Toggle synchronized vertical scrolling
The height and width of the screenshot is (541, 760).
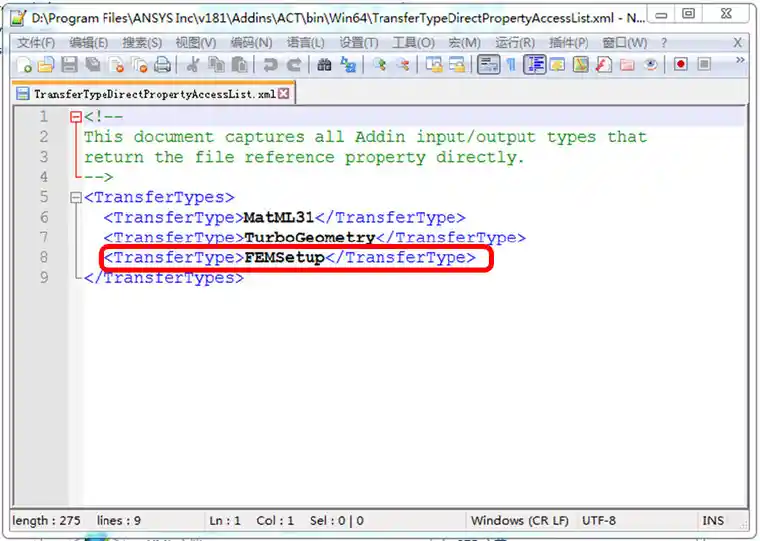click(x=433, y=64)
